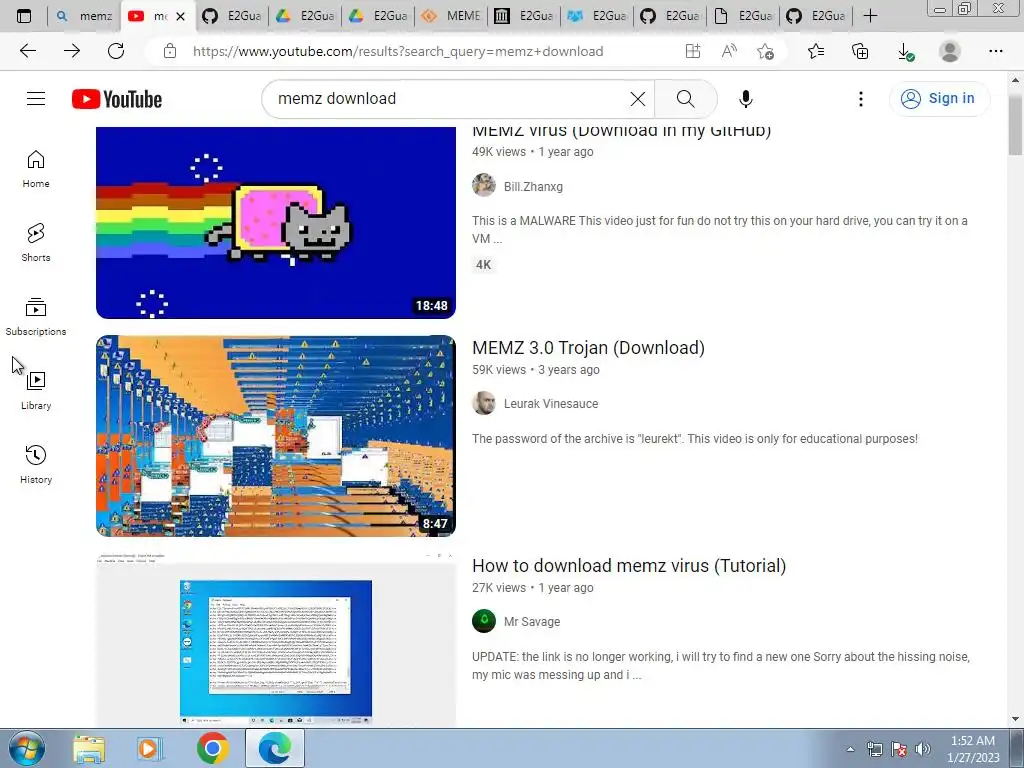Launch Windows Media Player from taskbar
The width and height of the screenshot is (1024, 768).
(x=150, y=748)
